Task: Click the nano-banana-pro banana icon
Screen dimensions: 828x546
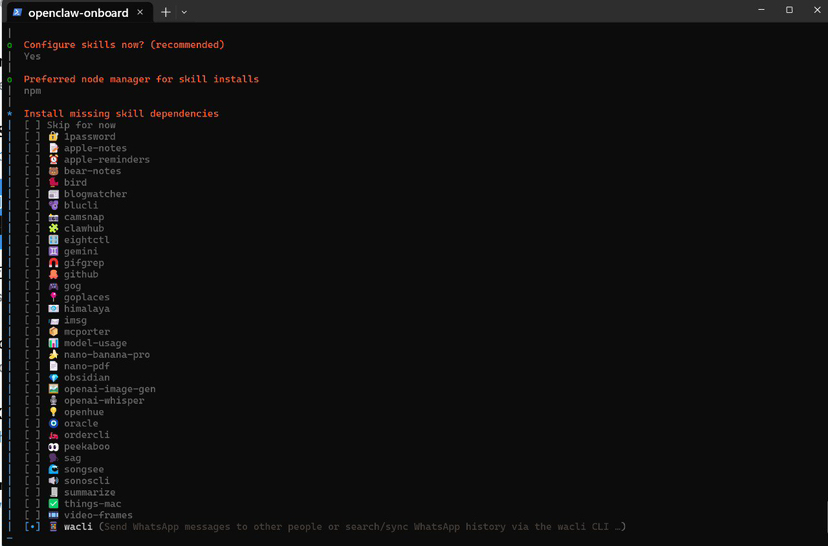Action: click(53, 355)
